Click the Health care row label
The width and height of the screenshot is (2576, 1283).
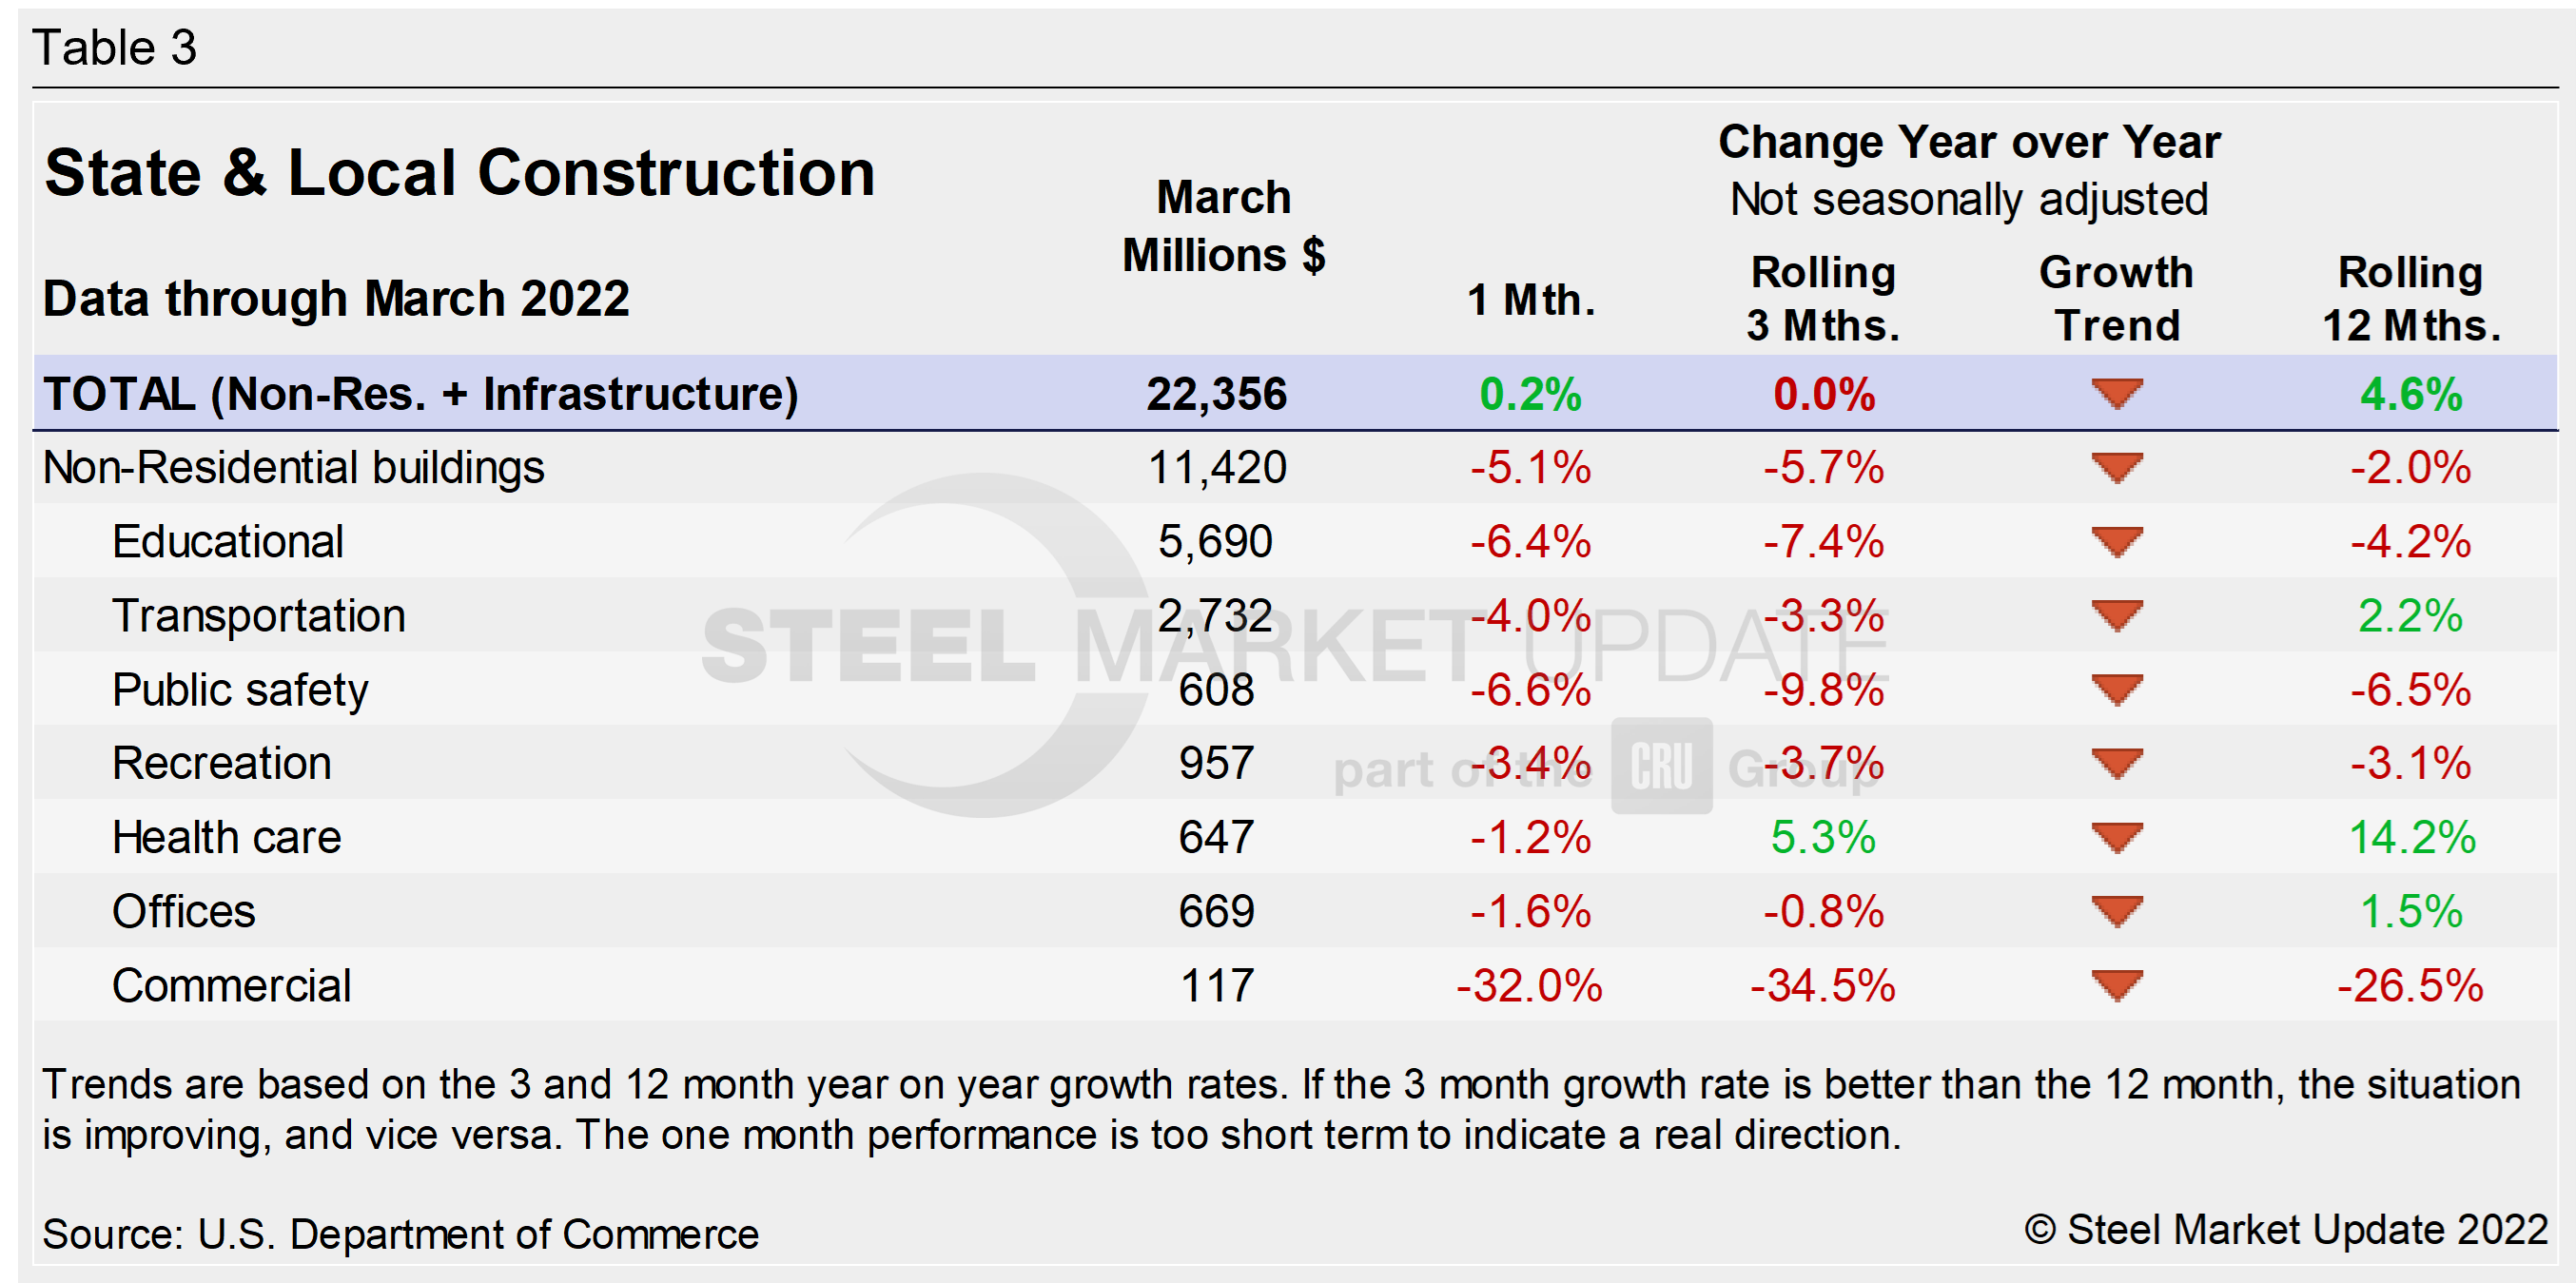click(226, 837)
